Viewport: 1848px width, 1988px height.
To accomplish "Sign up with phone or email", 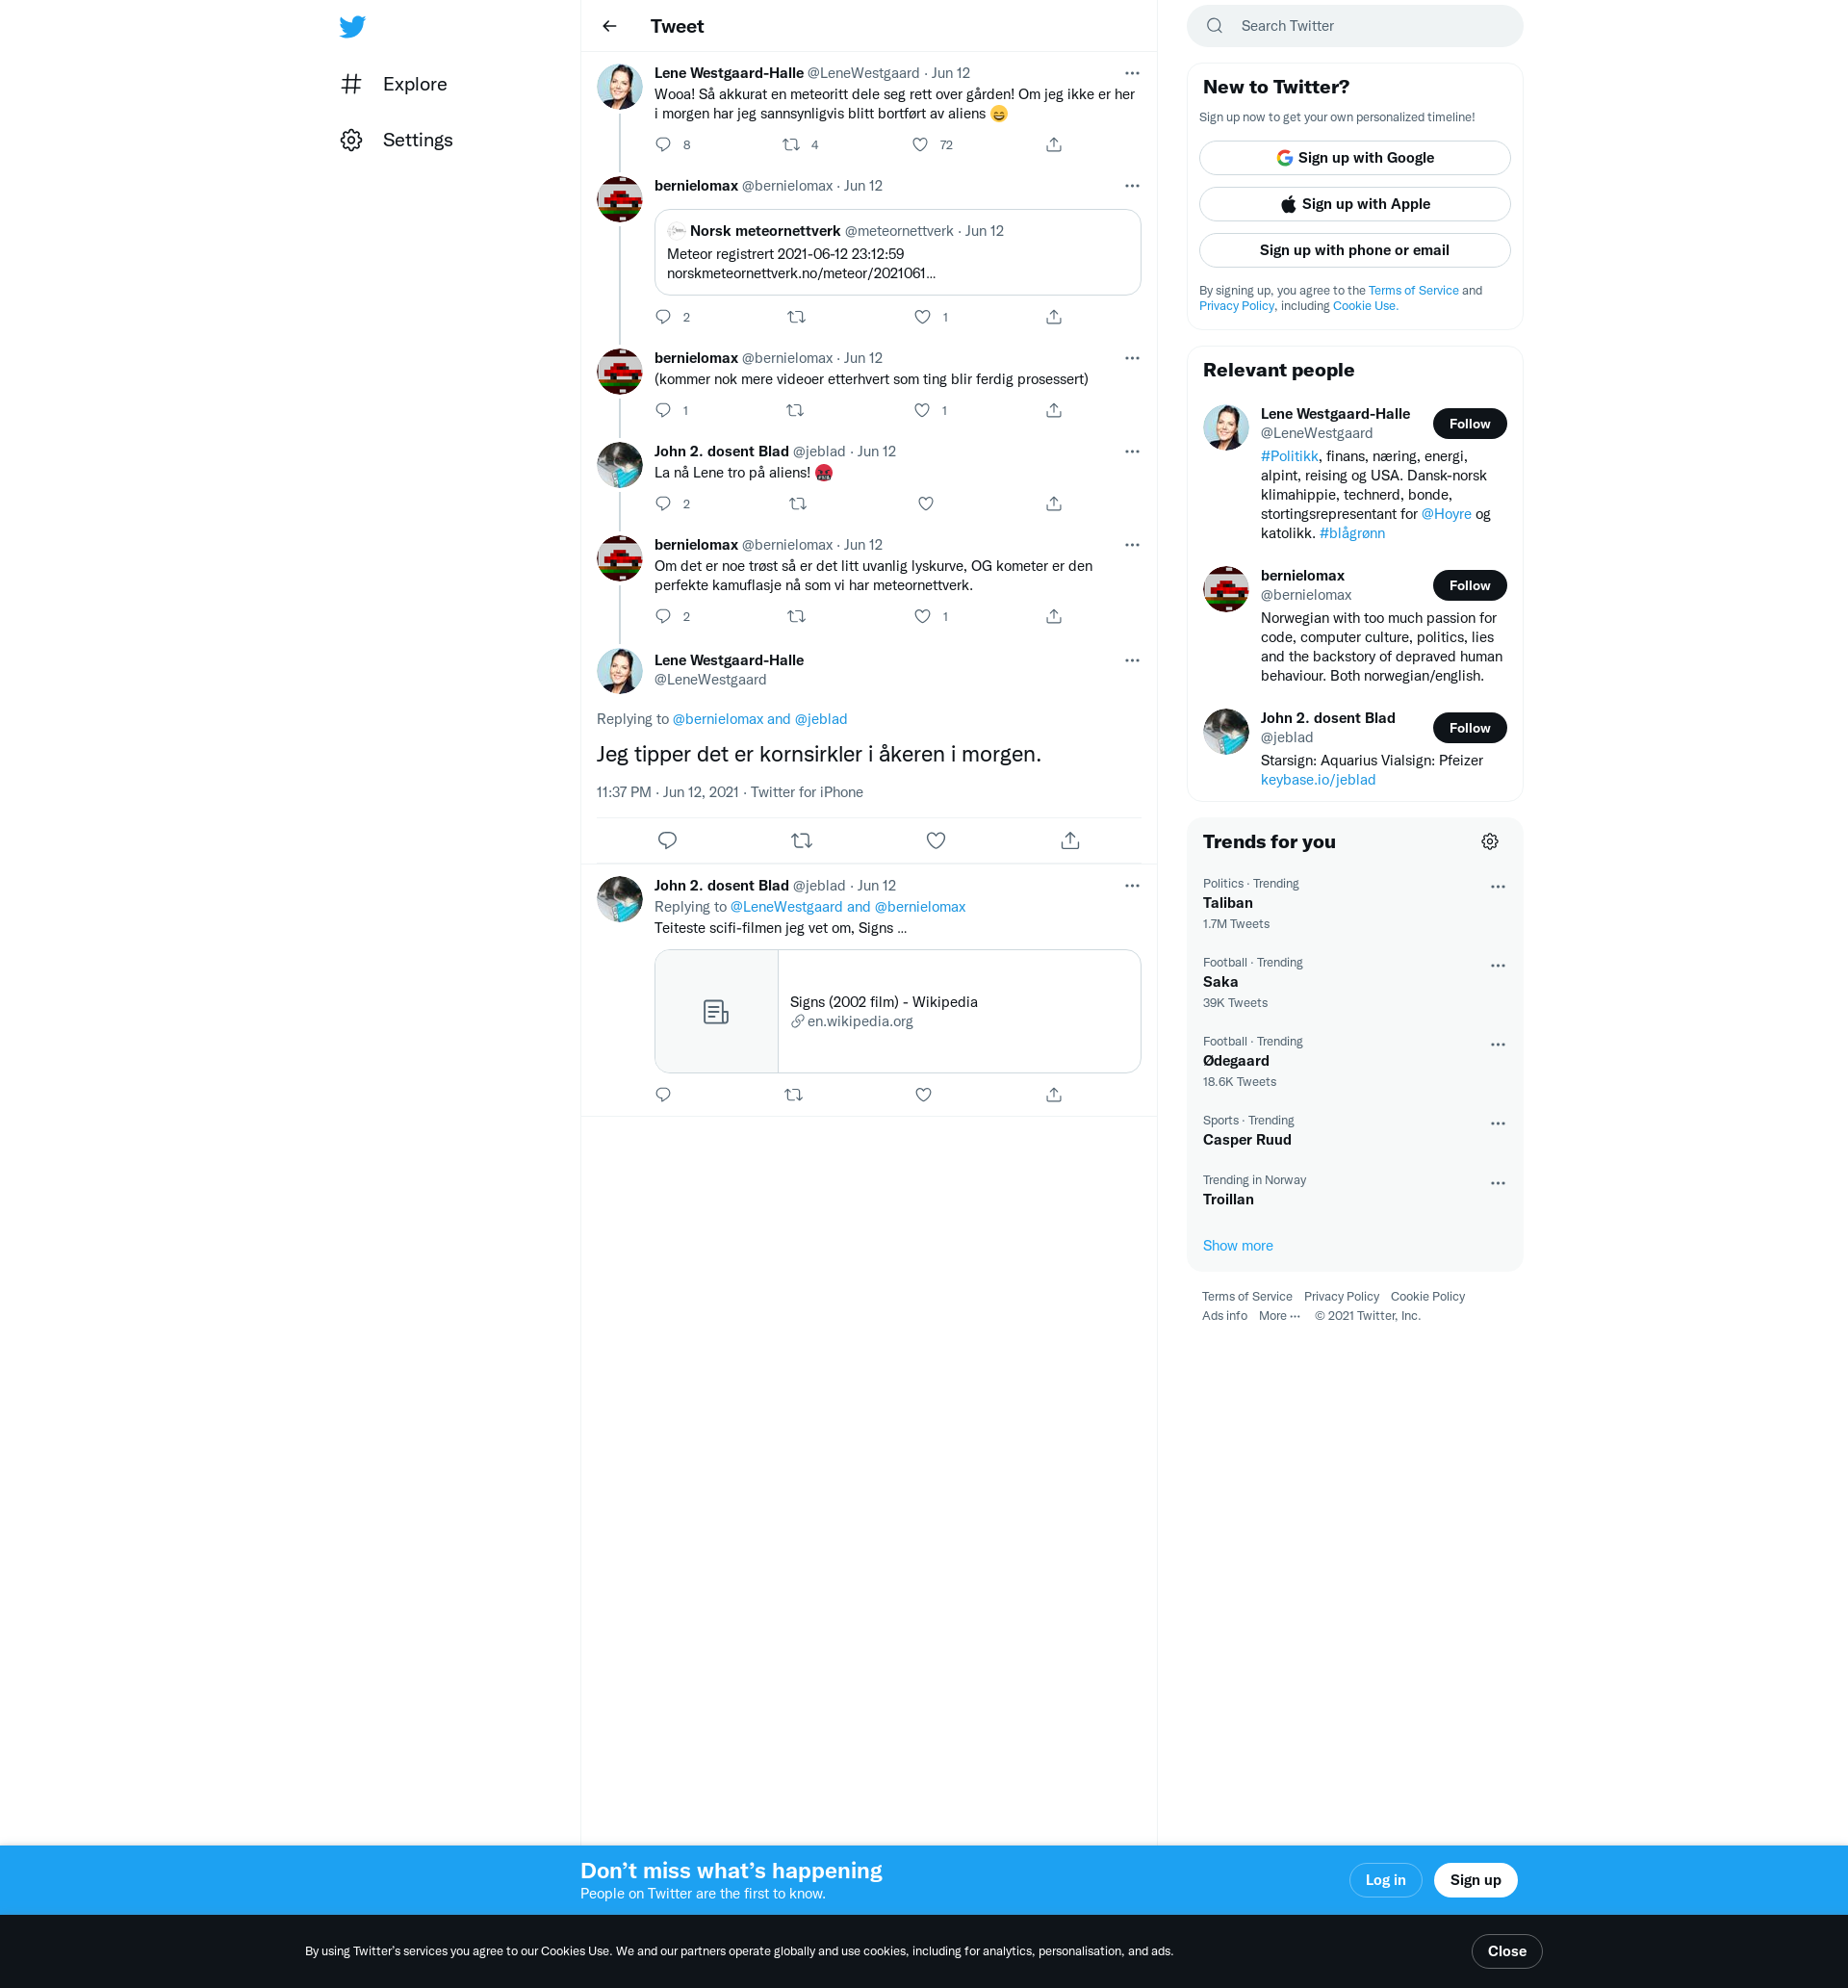I will [1355, 250].
